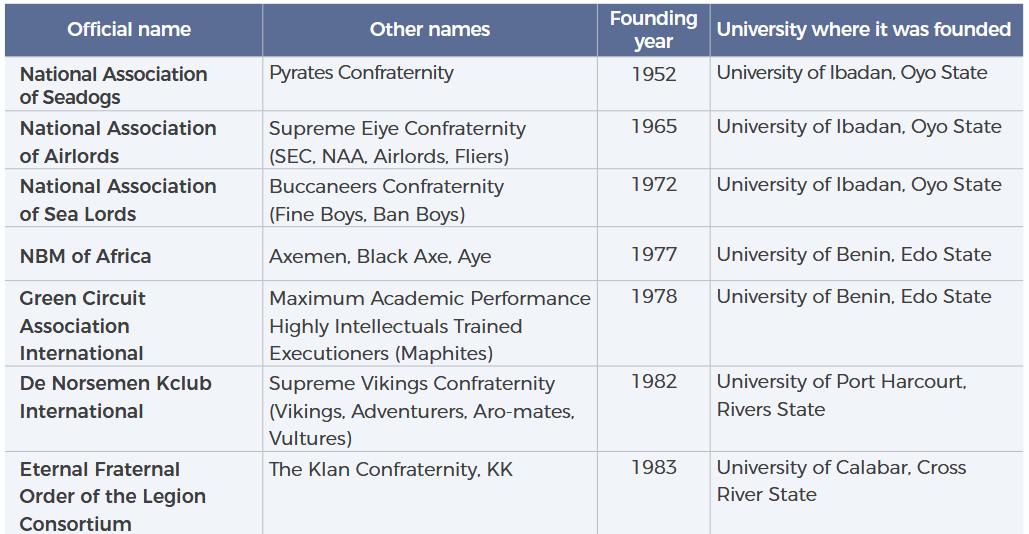Select the Buccaneers Confraternity cell
The width and height of the screenshot is (1029, 534).
tap(386, 200)
